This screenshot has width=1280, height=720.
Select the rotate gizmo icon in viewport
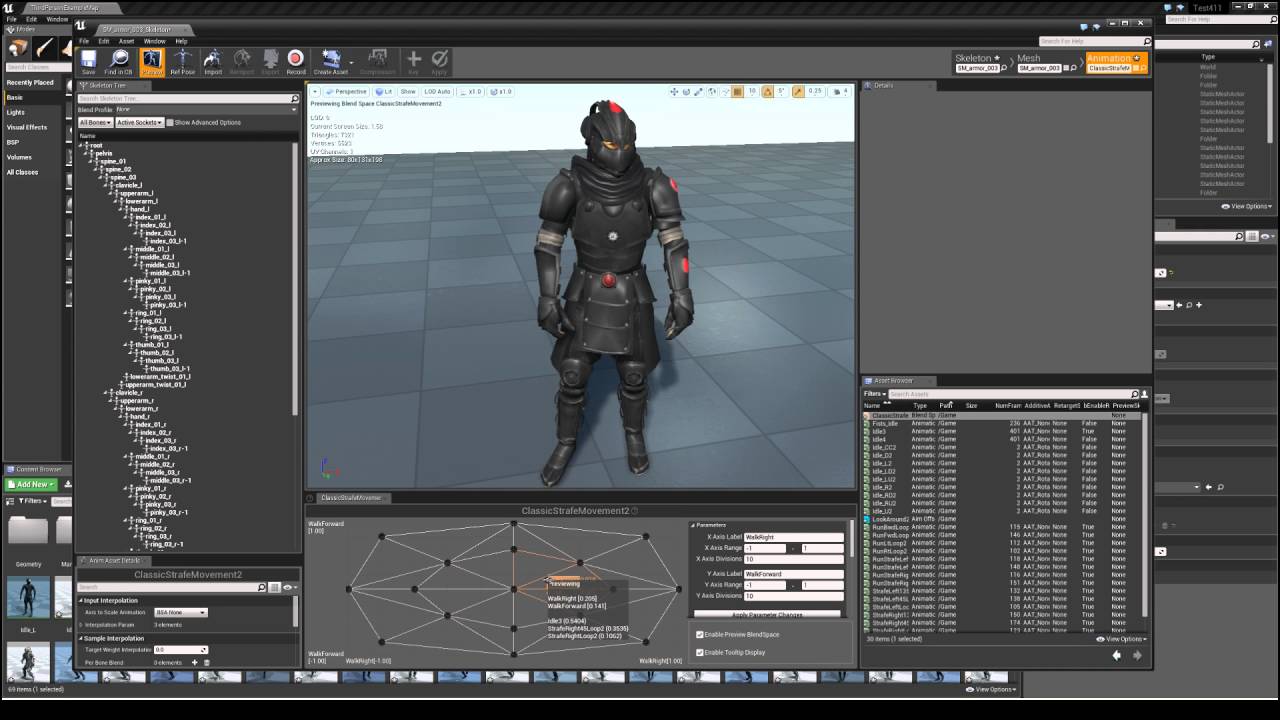[686, 92]
